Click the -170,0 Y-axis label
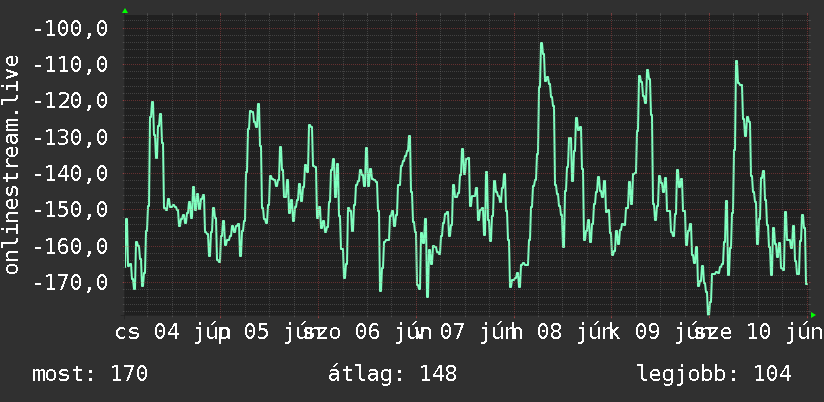The height and width of the screenshot is (402, 824). click(71, 282)
